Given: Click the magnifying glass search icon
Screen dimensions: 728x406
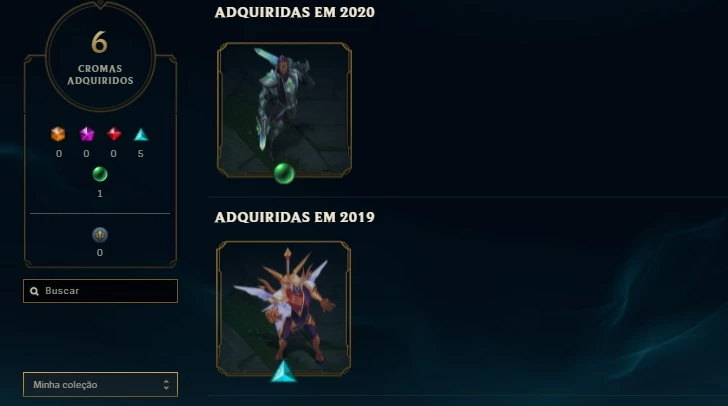Looking at the screenshot, I should [34, 291].
